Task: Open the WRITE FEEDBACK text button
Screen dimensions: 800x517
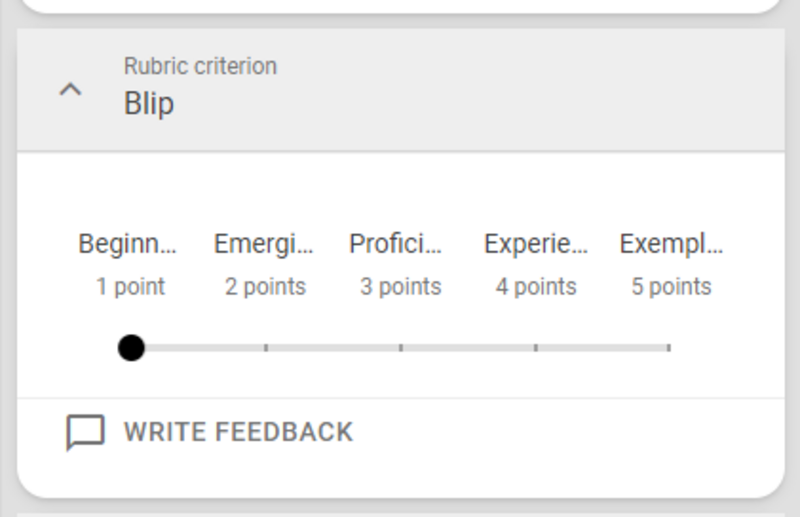Action: pos(238,432)
